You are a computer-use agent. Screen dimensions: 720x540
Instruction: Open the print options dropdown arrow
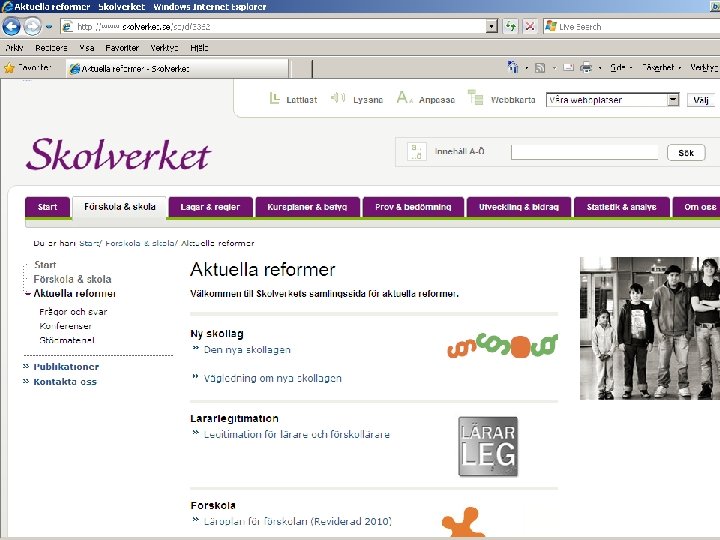pos(600,68)
